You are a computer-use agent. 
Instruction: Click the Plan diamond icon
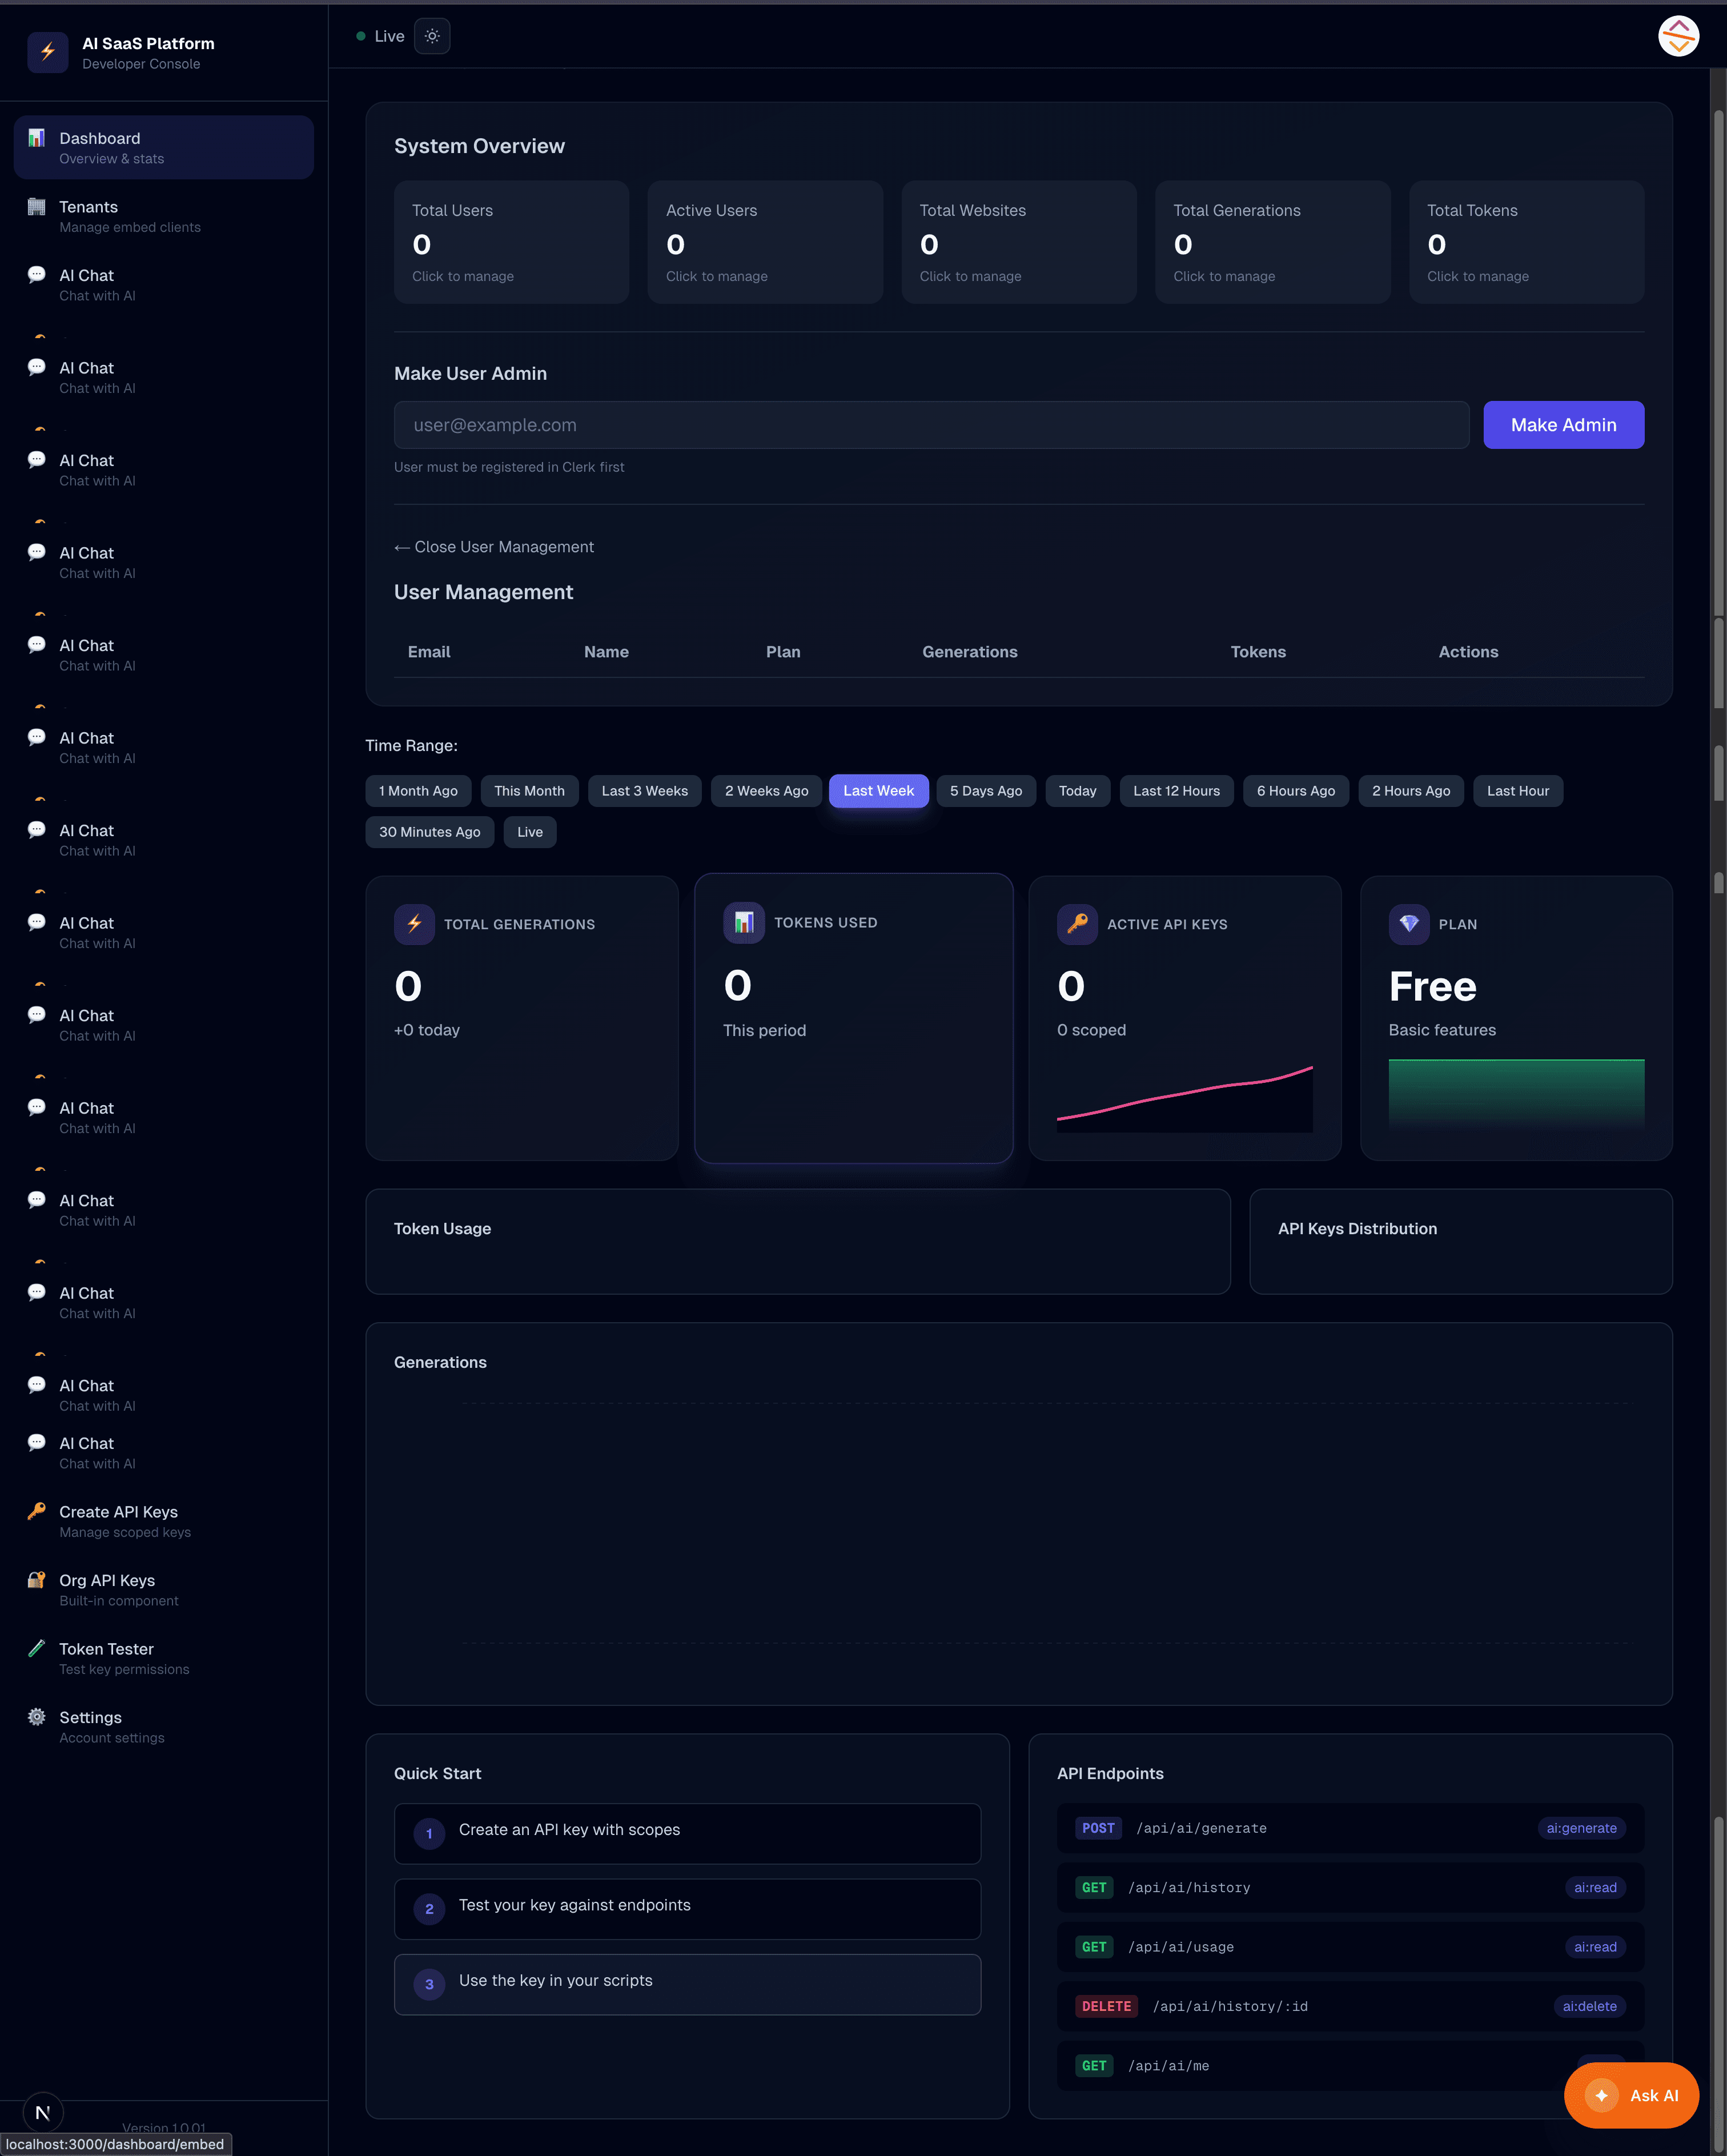(x=1409, y=924)
